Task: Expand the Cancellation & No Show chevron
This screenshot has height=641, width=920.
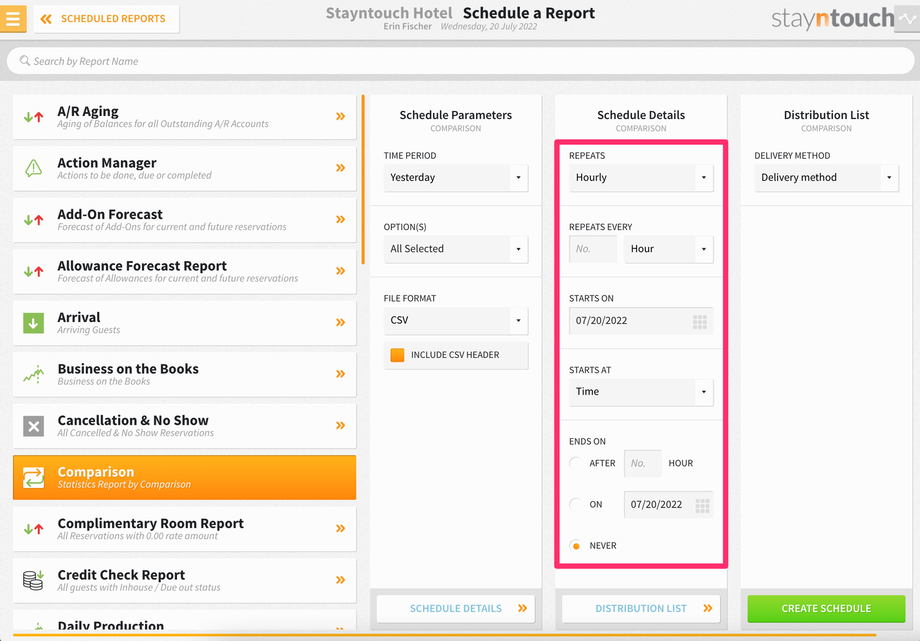Action: coord(340,426)
